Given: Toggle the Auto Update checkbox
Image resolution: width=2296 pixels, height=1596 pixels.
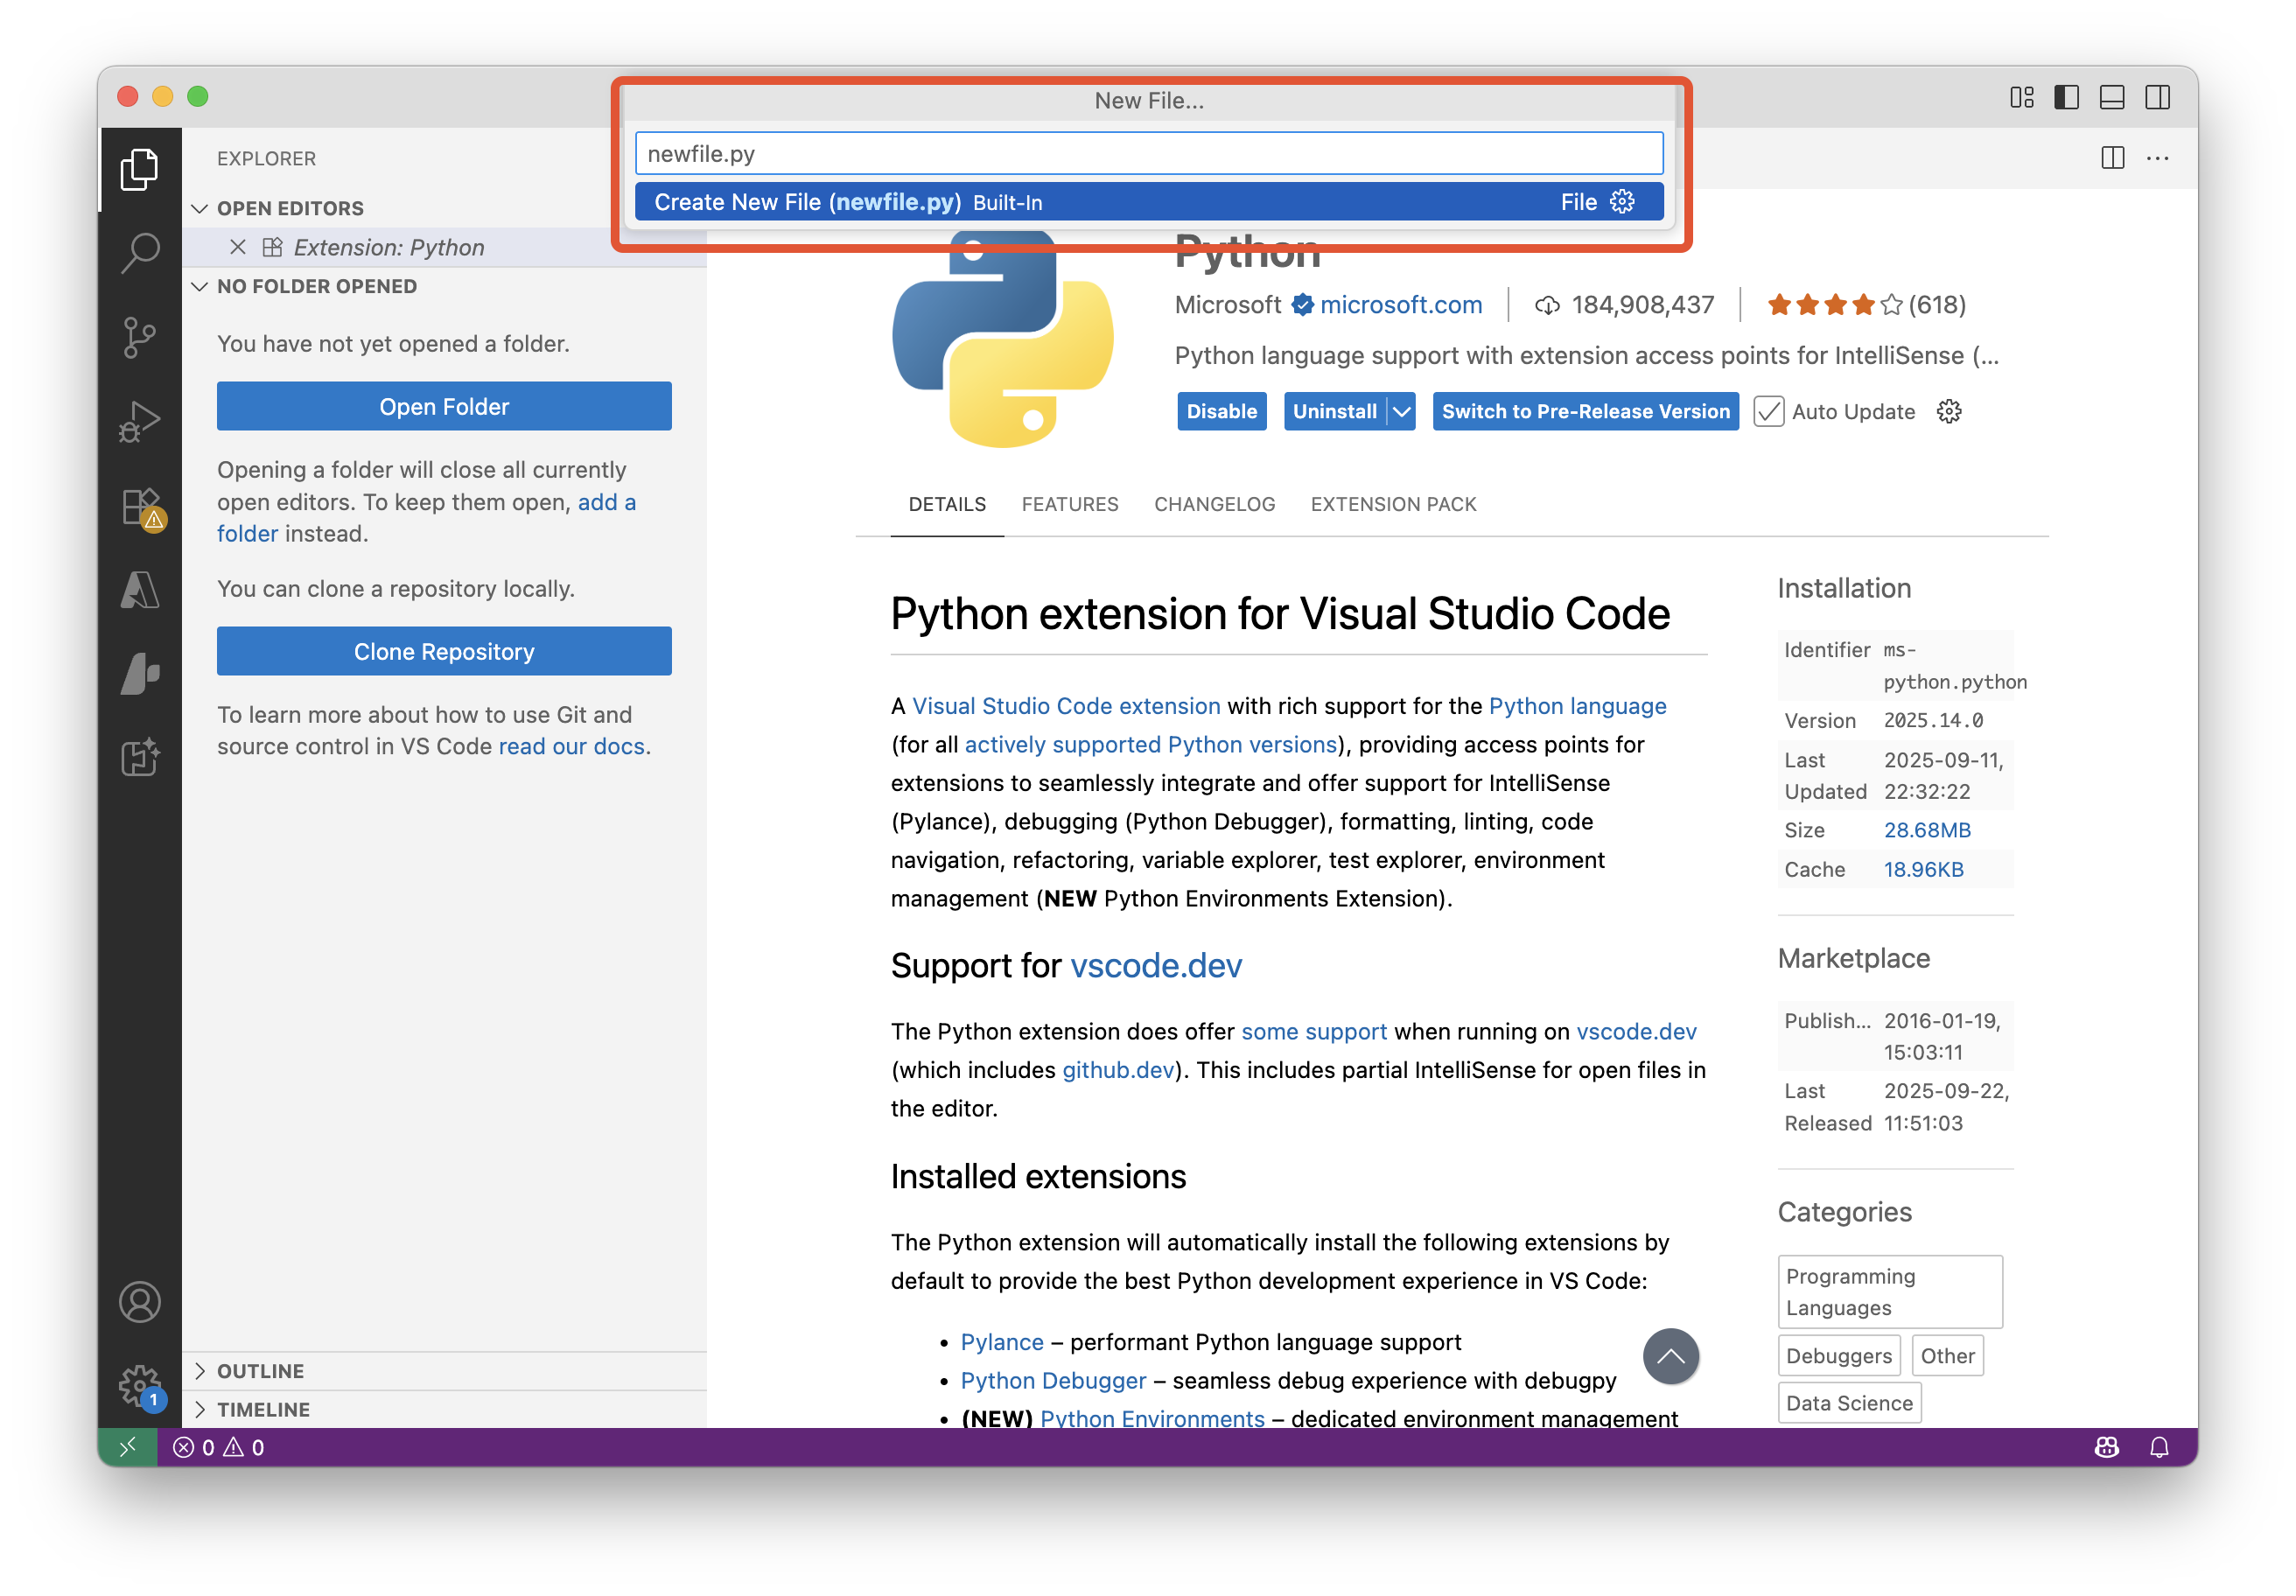Looking at the screenshot, I should pyautogui.click(x=1768, y=411).
